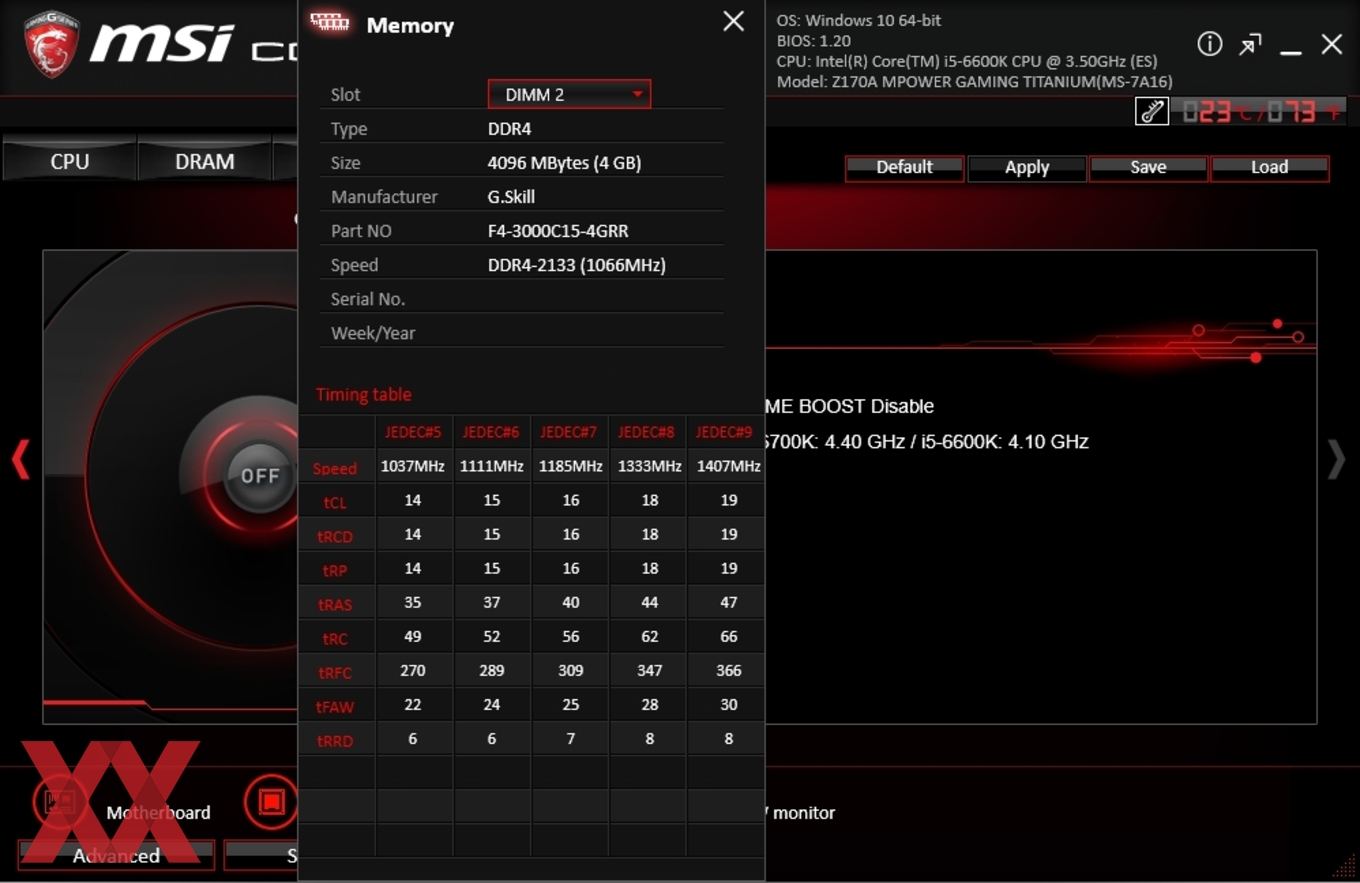The height and width of the screenshot is (883, 1360).
Task: Toggle the Game Boost OFF knob
Action: [x=260, y=475]
